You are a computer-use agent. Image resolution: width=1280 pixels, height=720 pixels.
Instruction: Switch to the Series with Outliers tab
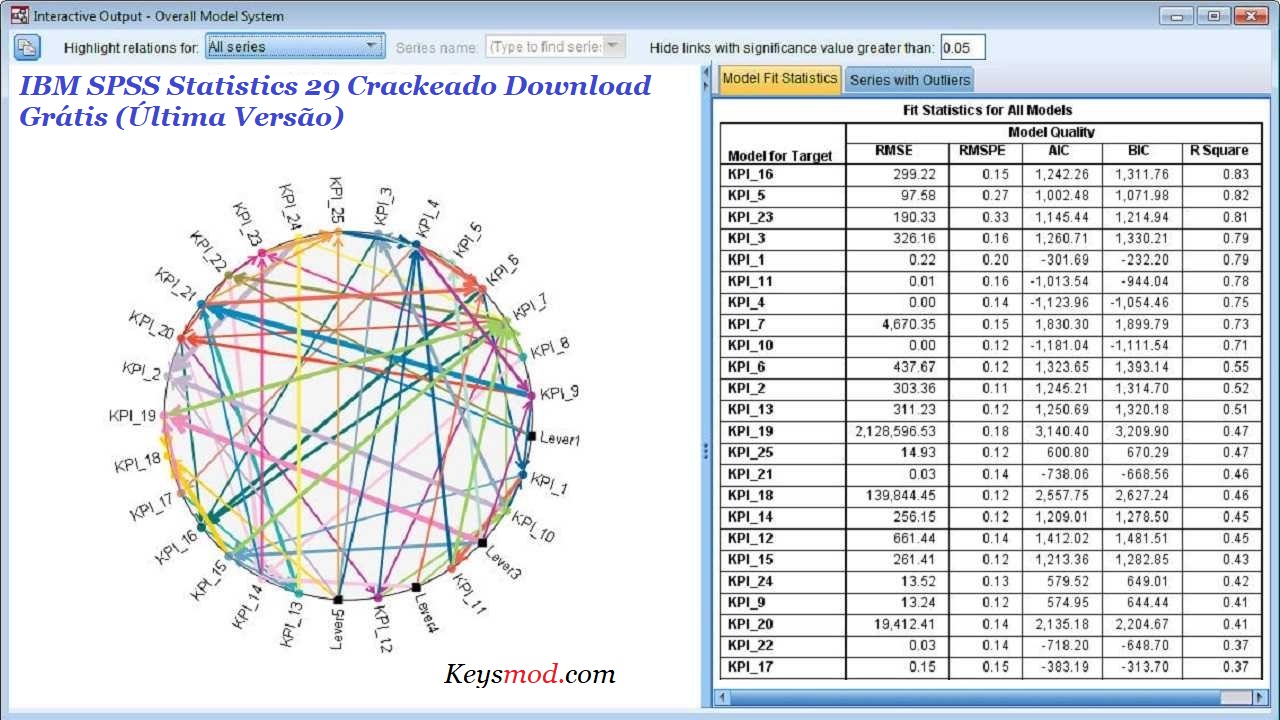909,80
